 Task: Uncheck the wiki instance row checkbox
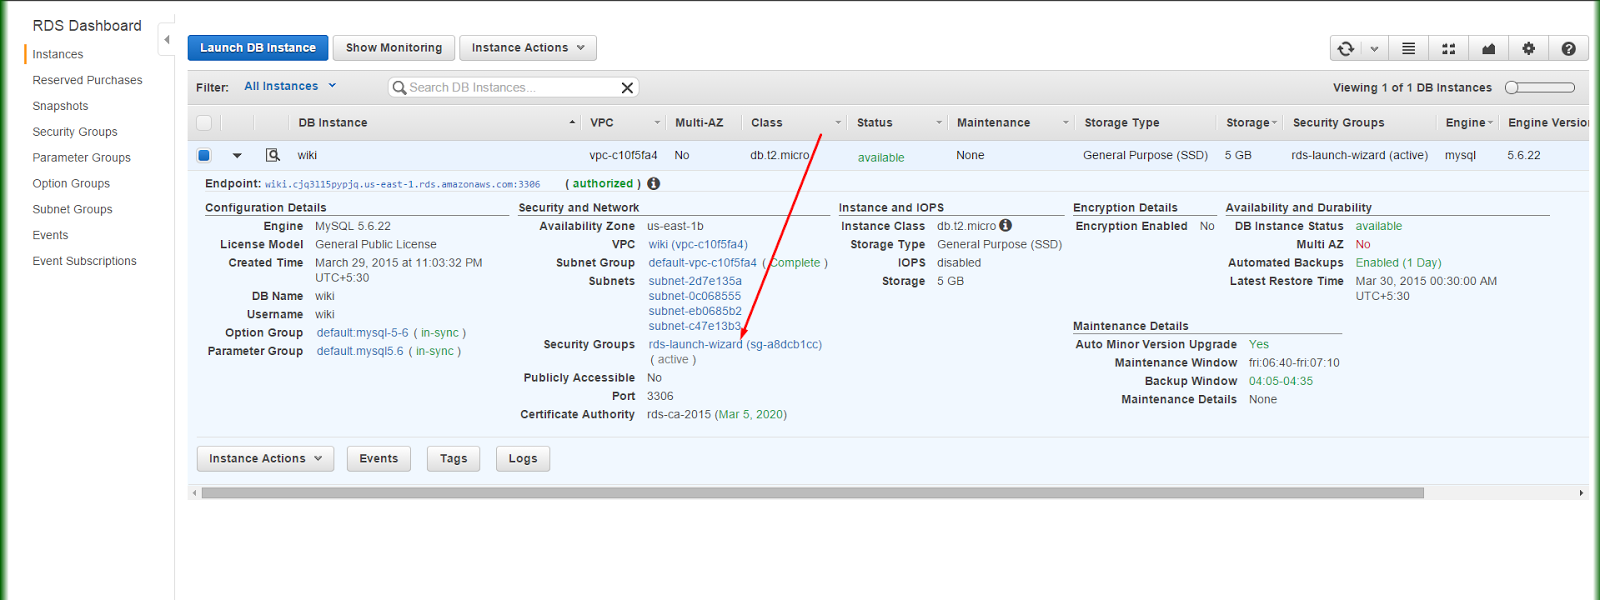204,155
